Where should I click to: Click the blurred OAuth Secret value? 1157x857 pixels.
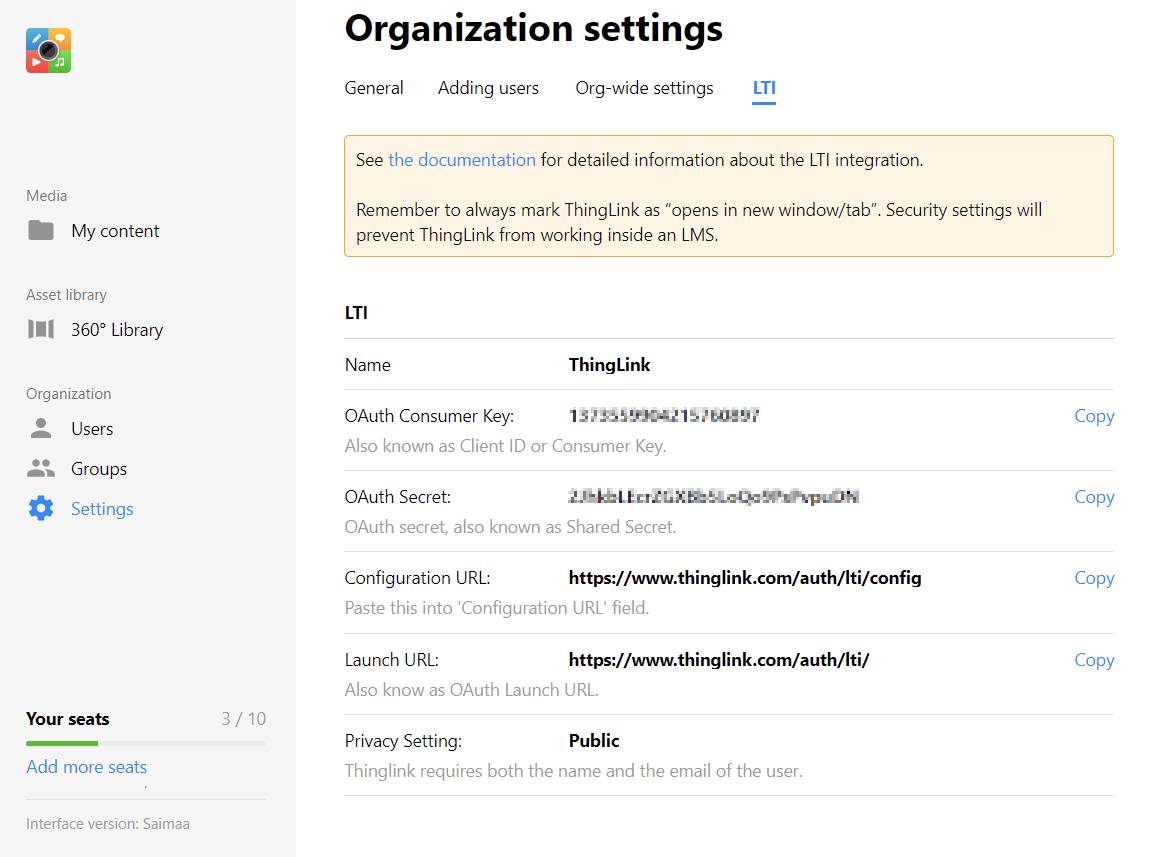[x=714, y=497]
